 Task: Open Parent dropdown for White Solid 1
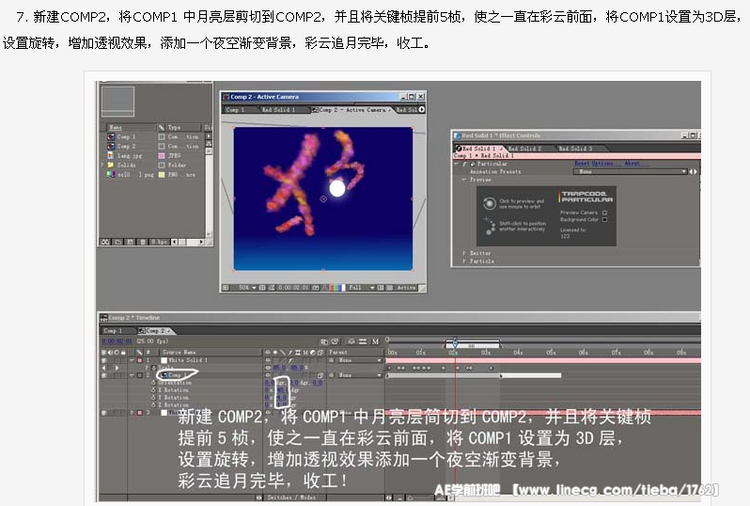pos(360,360)
